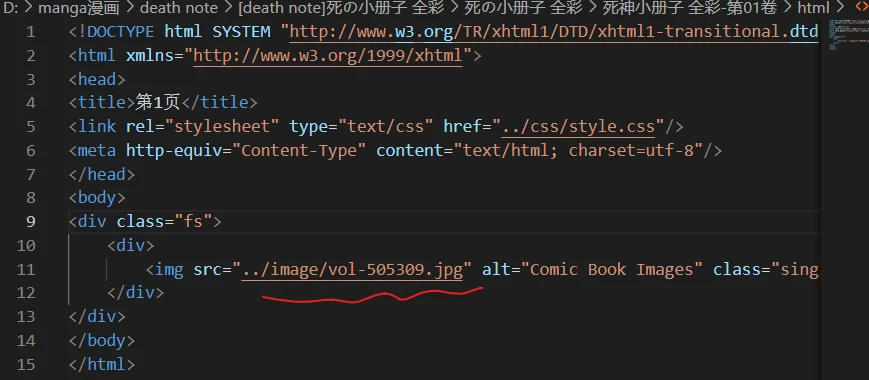Viewport: 869px width, 380px height.
Task: Click the img tag name on line 11
Action: [x=169, y=270]
